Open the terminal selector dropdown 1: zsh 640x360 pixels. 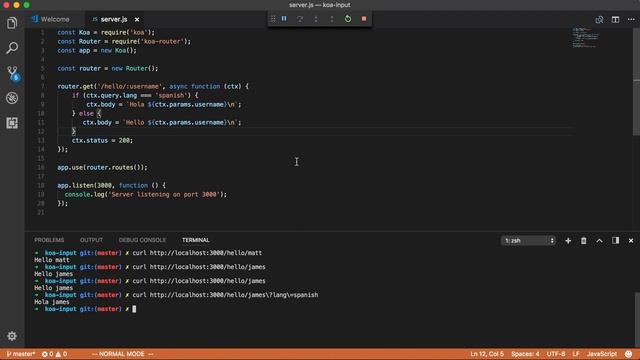point(529,241)
